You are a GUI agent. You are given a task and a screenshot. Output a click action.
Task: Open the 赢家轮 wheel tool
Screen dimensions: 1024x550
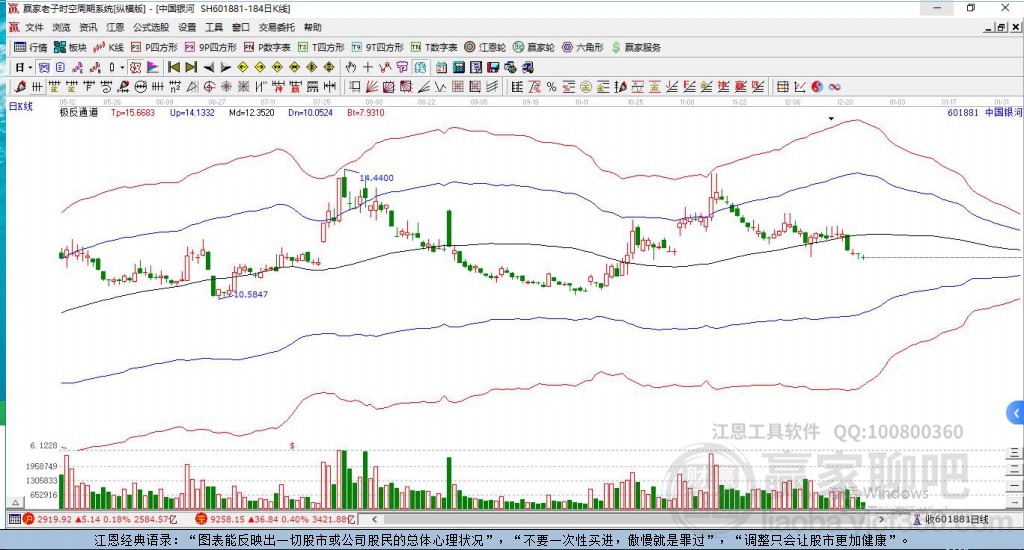[x=534, y=47]
